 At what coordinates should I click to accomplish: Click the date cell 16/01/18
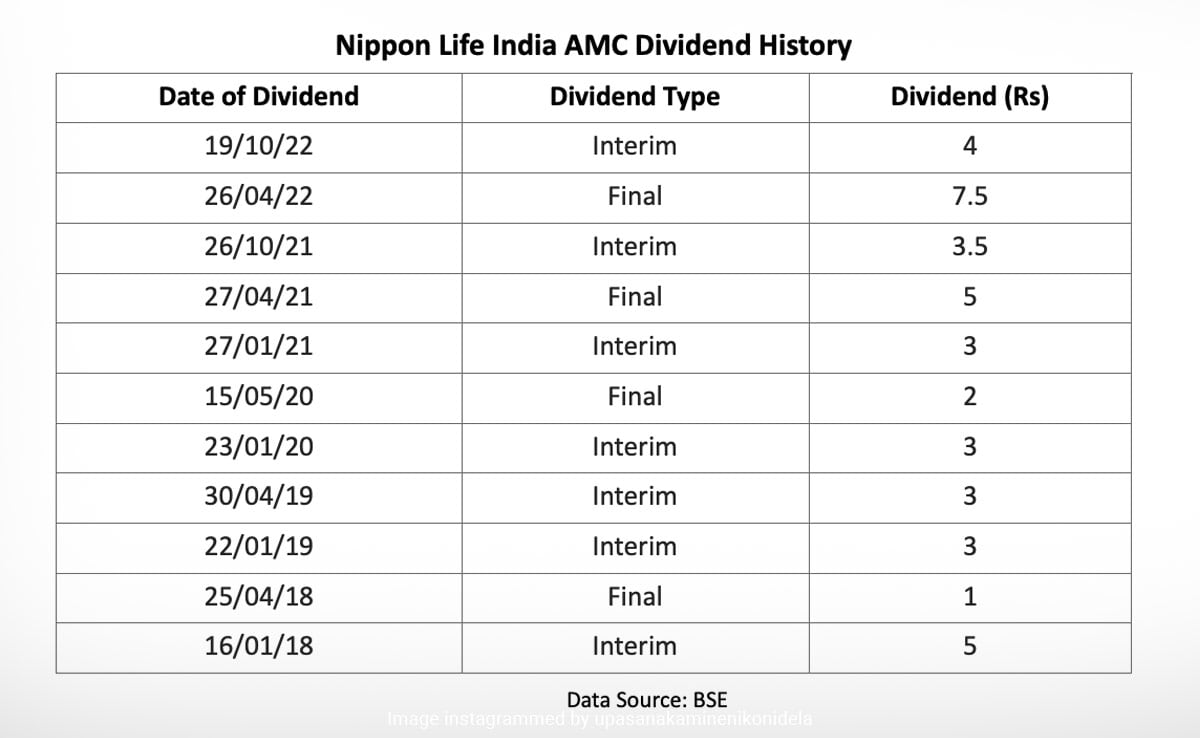pos(258,646)
